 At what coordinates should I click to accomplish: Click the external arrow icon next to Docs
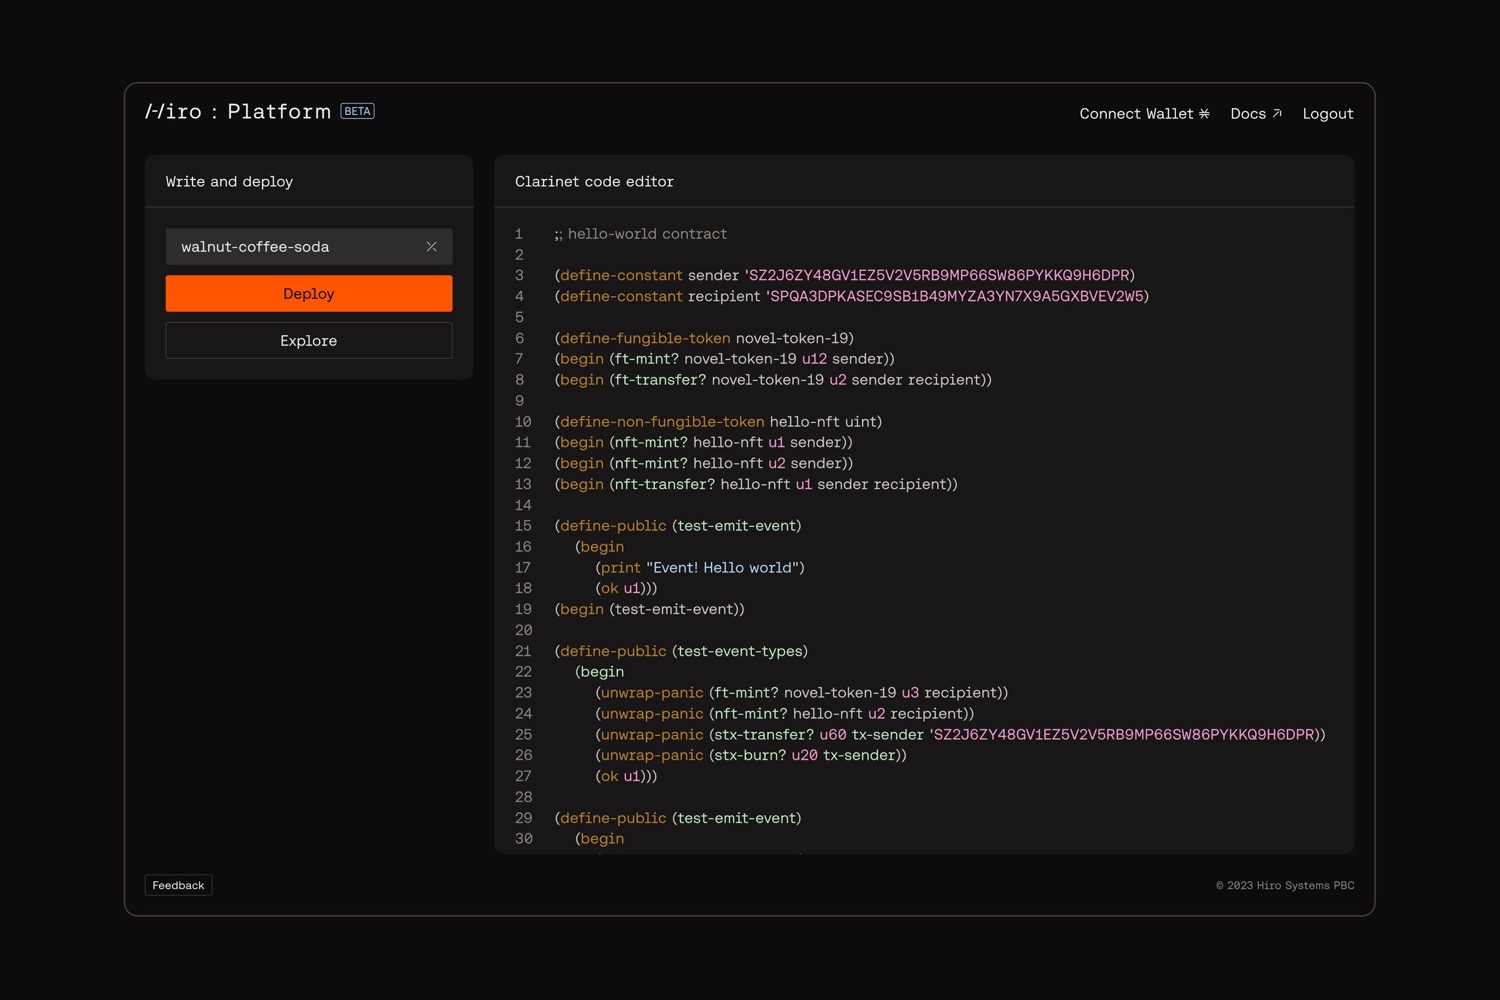(1277, 114)
